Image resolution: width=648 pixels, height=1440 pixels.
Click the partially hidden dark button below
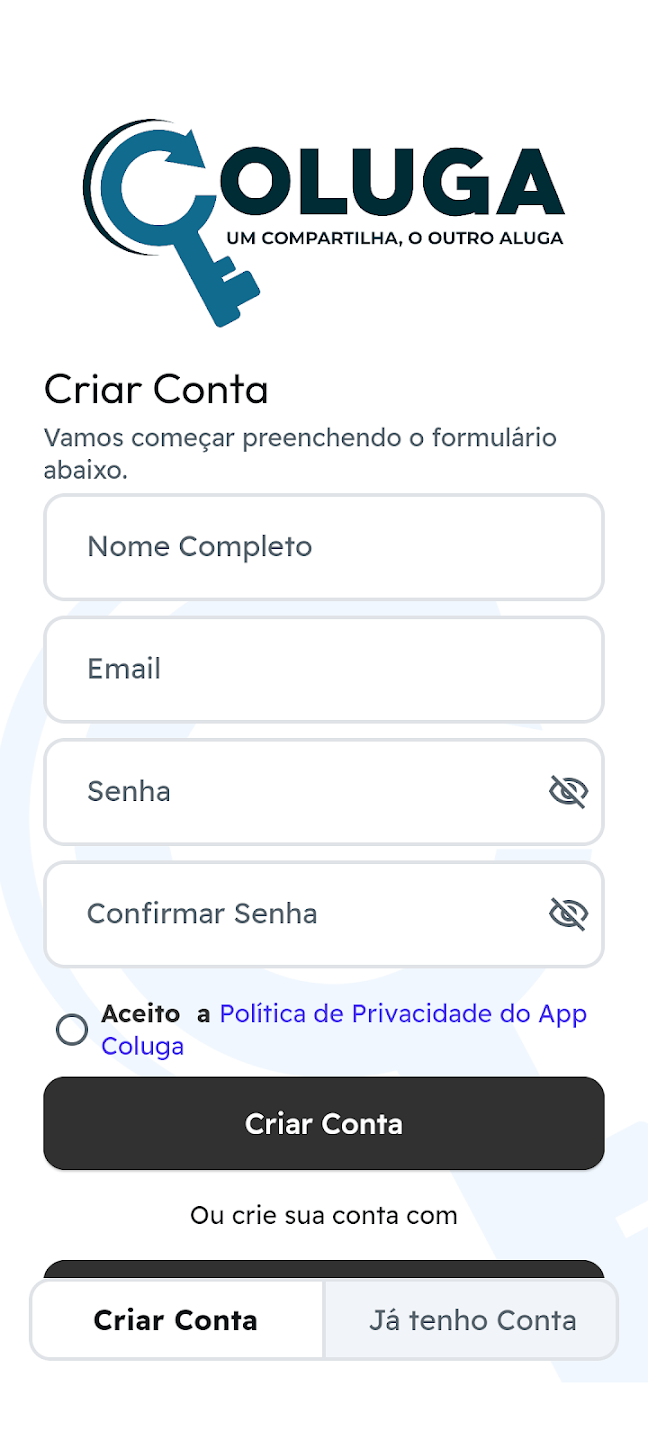(324, 1269)
